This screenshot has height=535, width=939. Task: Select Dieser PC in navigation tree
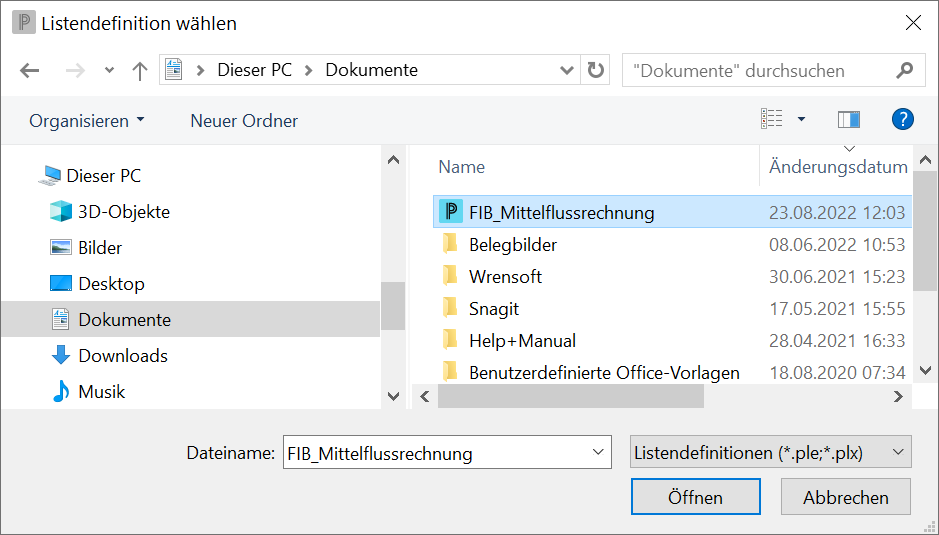[x=104, y=176]
